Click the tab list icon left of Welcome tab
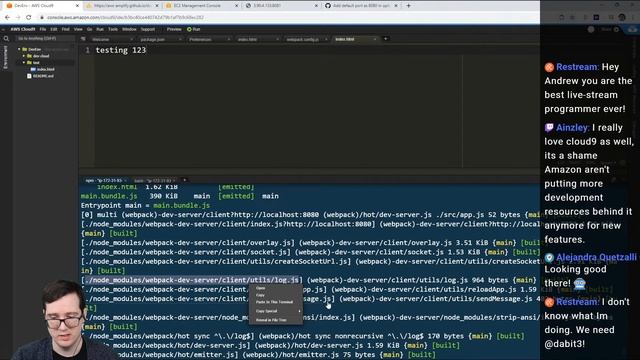This screenshot has height=360, width=640. coord(83,39)
